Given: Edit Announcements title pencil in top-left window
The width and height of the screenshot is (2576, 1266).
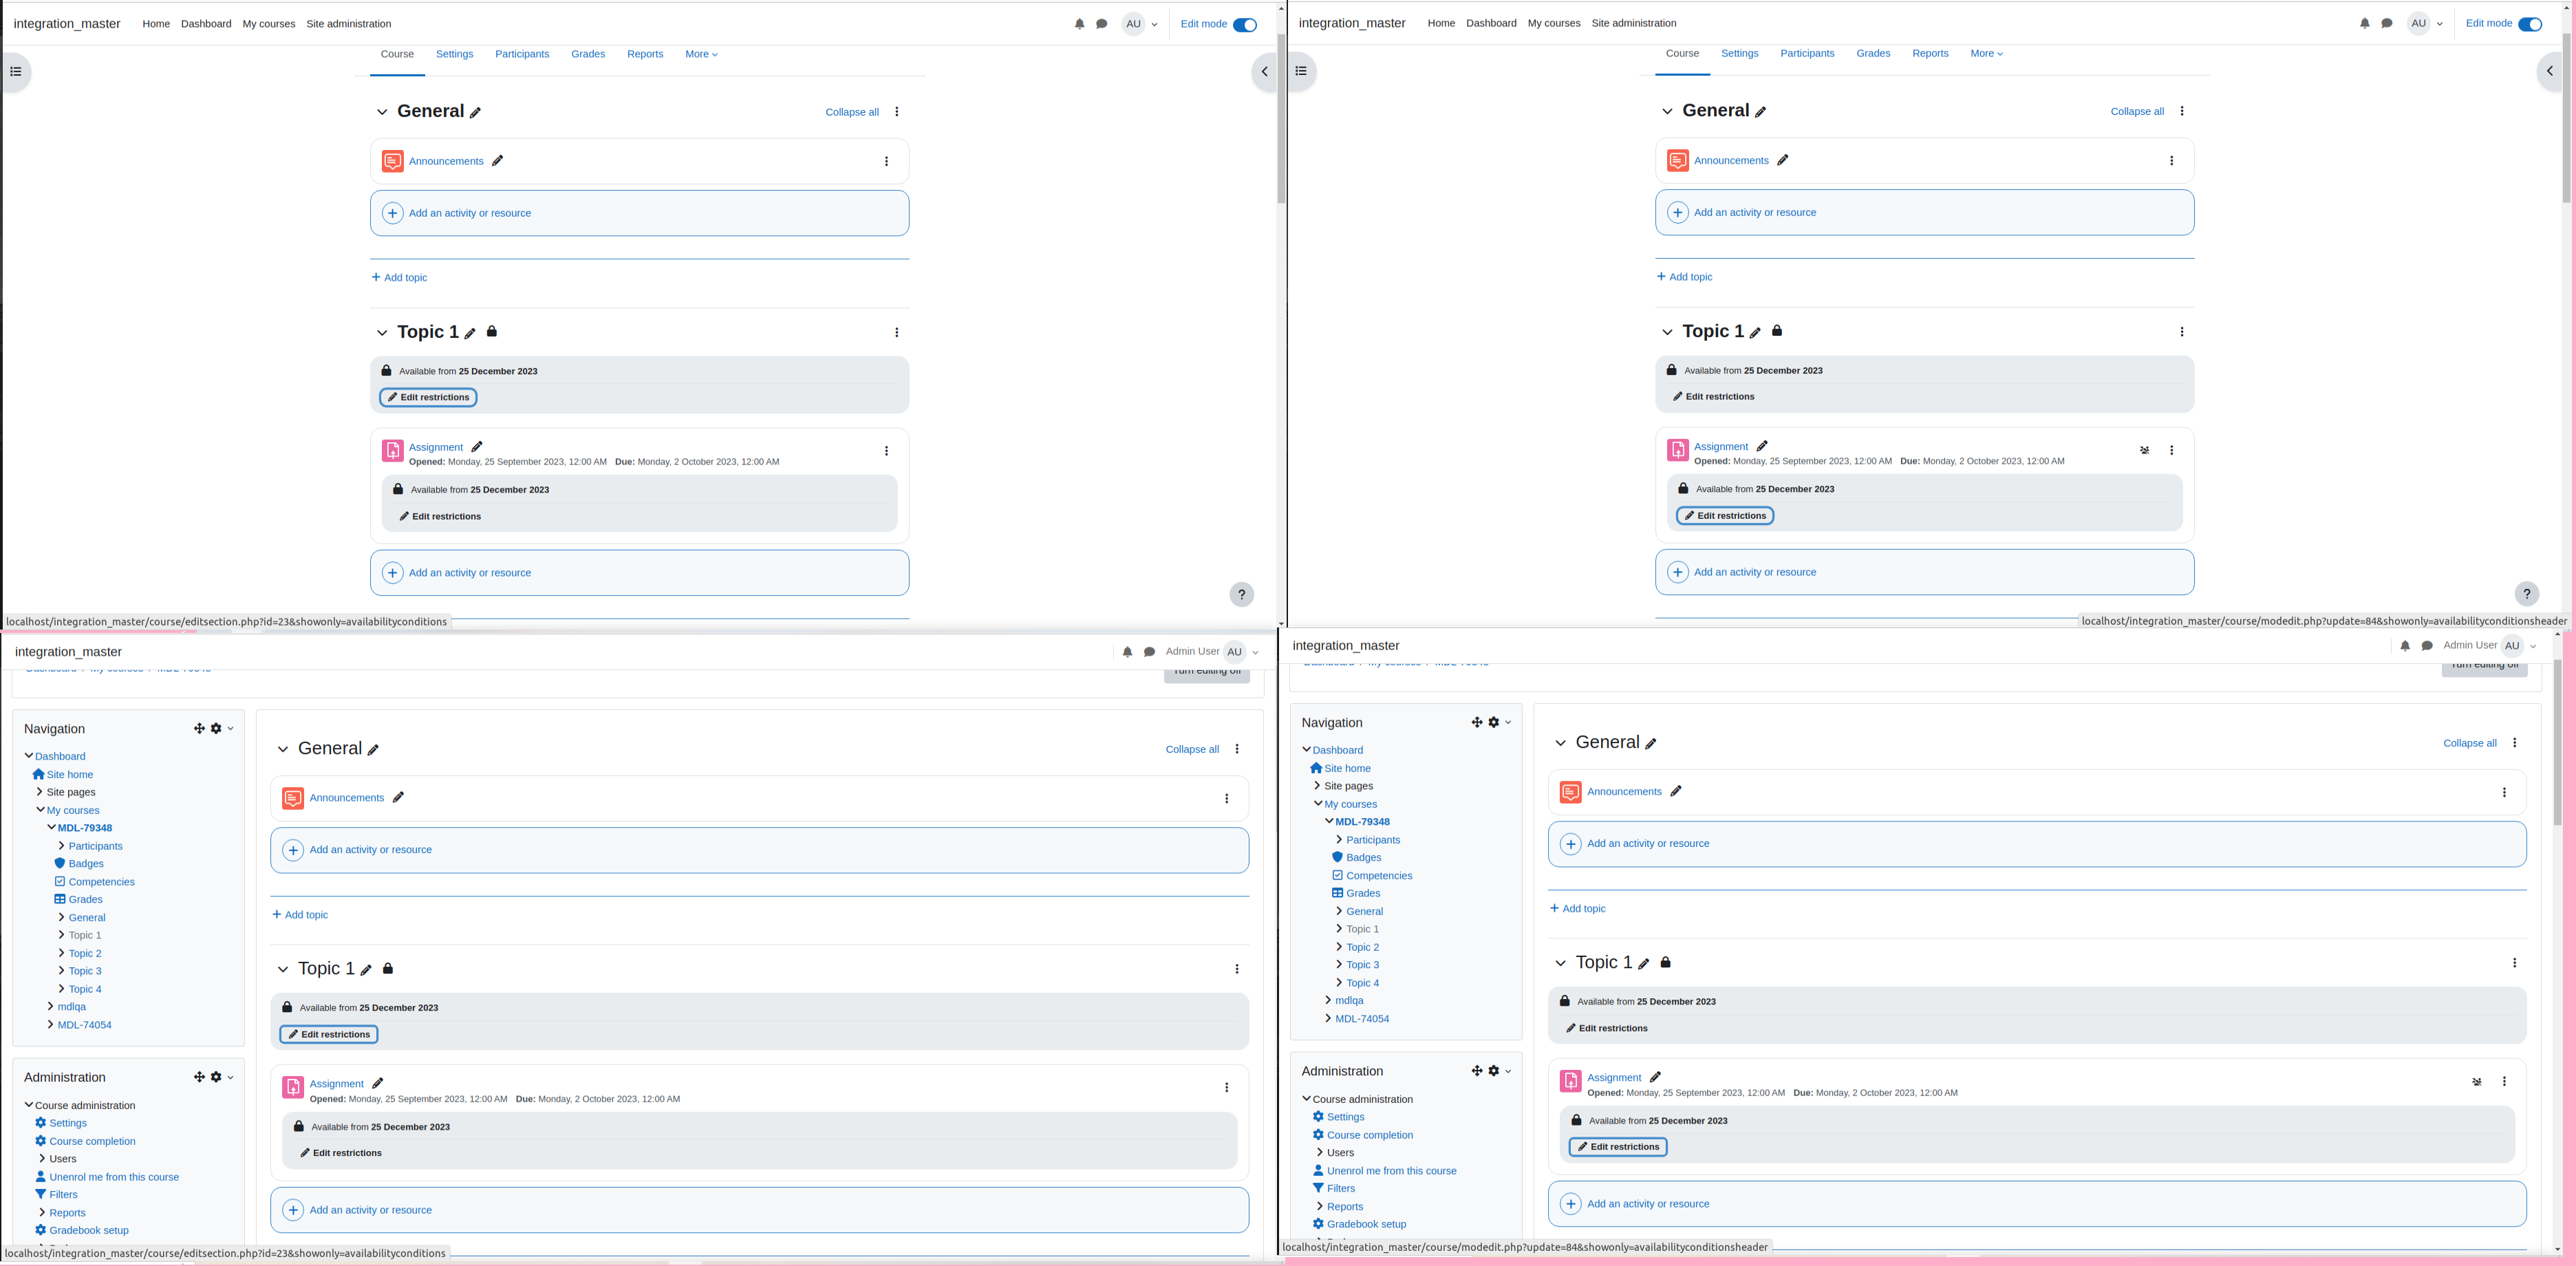Looking at the screenshot, I should point(498,161).
